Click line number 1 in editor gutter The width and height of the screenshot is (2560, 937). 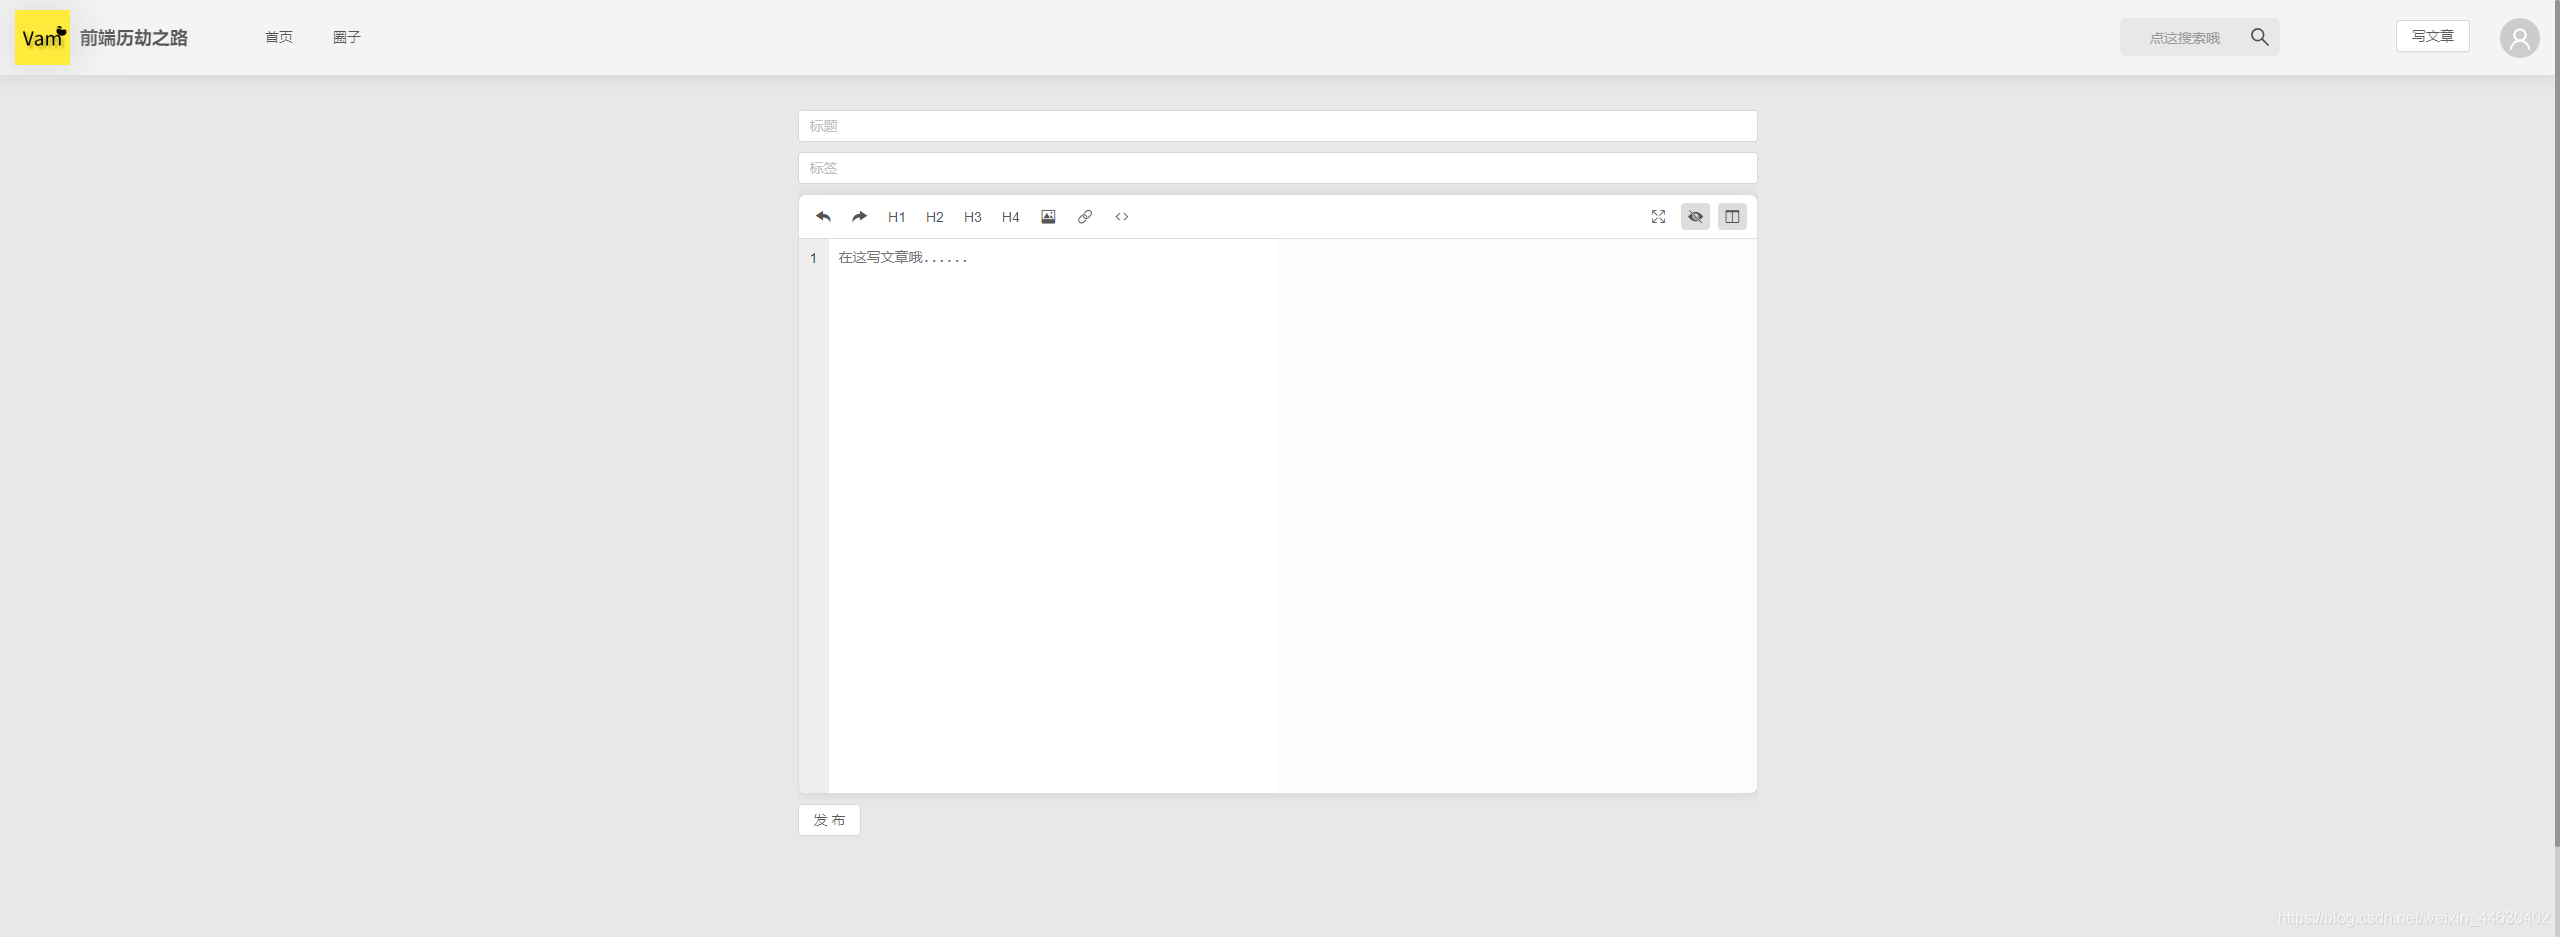point(813,258)
